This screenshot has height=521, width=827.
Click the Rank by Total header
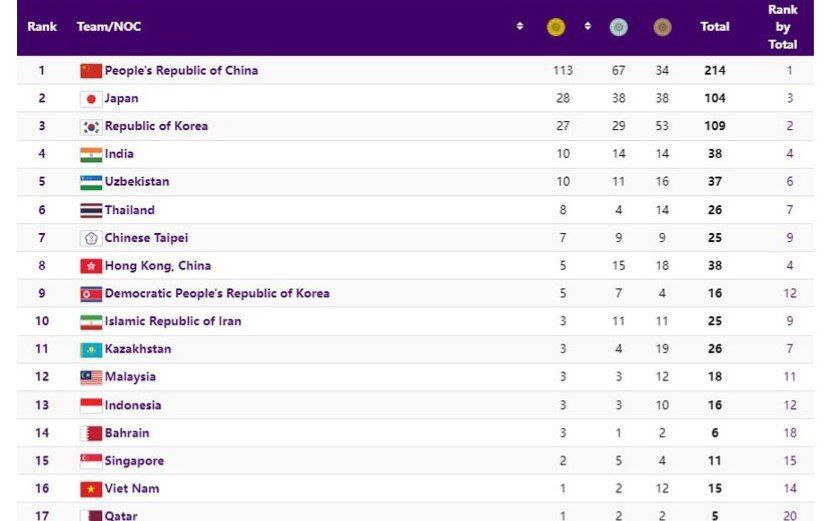coord(782,27)
